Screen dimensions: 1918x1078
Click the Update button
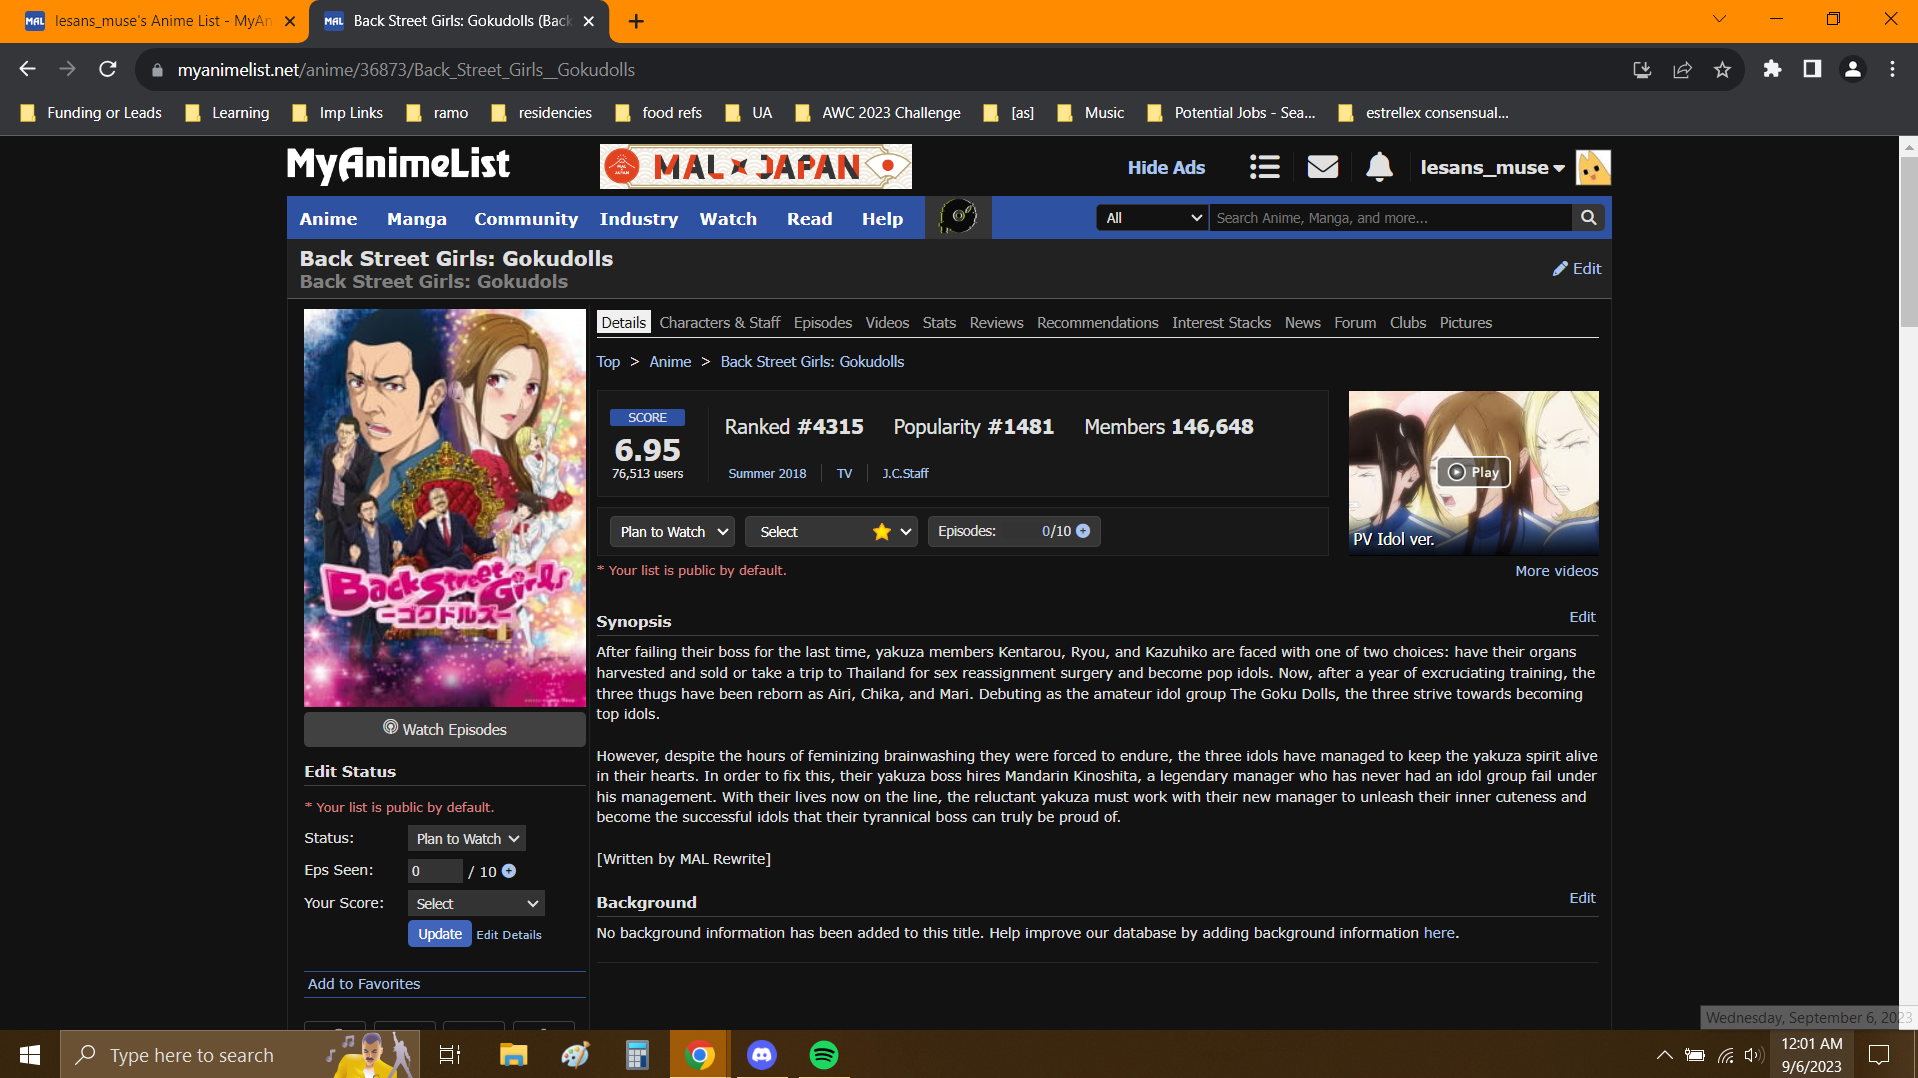click(439, 934)
